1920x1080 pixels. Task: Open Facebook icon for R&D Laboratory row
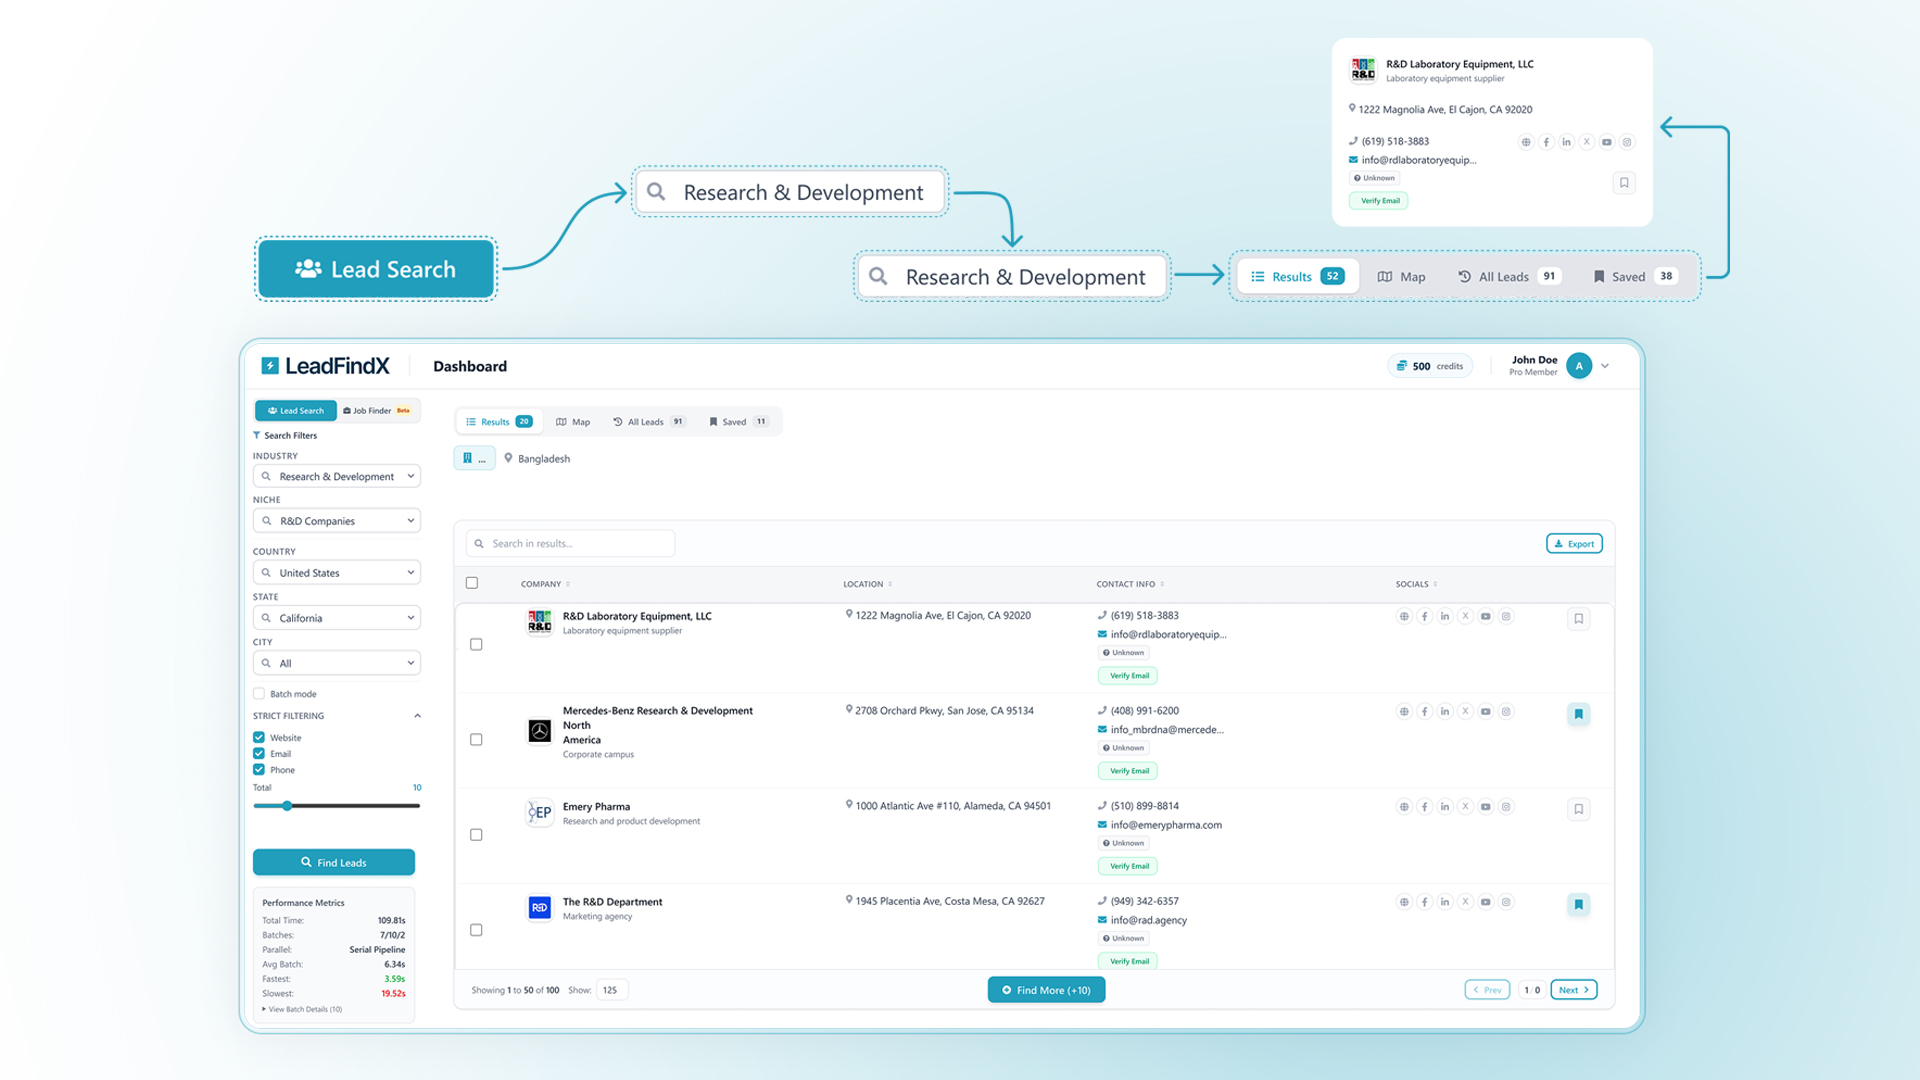(1424, 616)
